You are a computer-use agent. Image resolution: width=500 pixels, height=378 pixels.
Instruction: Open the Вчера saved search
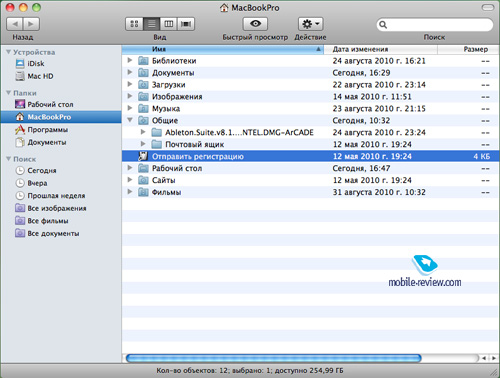click(x=32, y=183)
